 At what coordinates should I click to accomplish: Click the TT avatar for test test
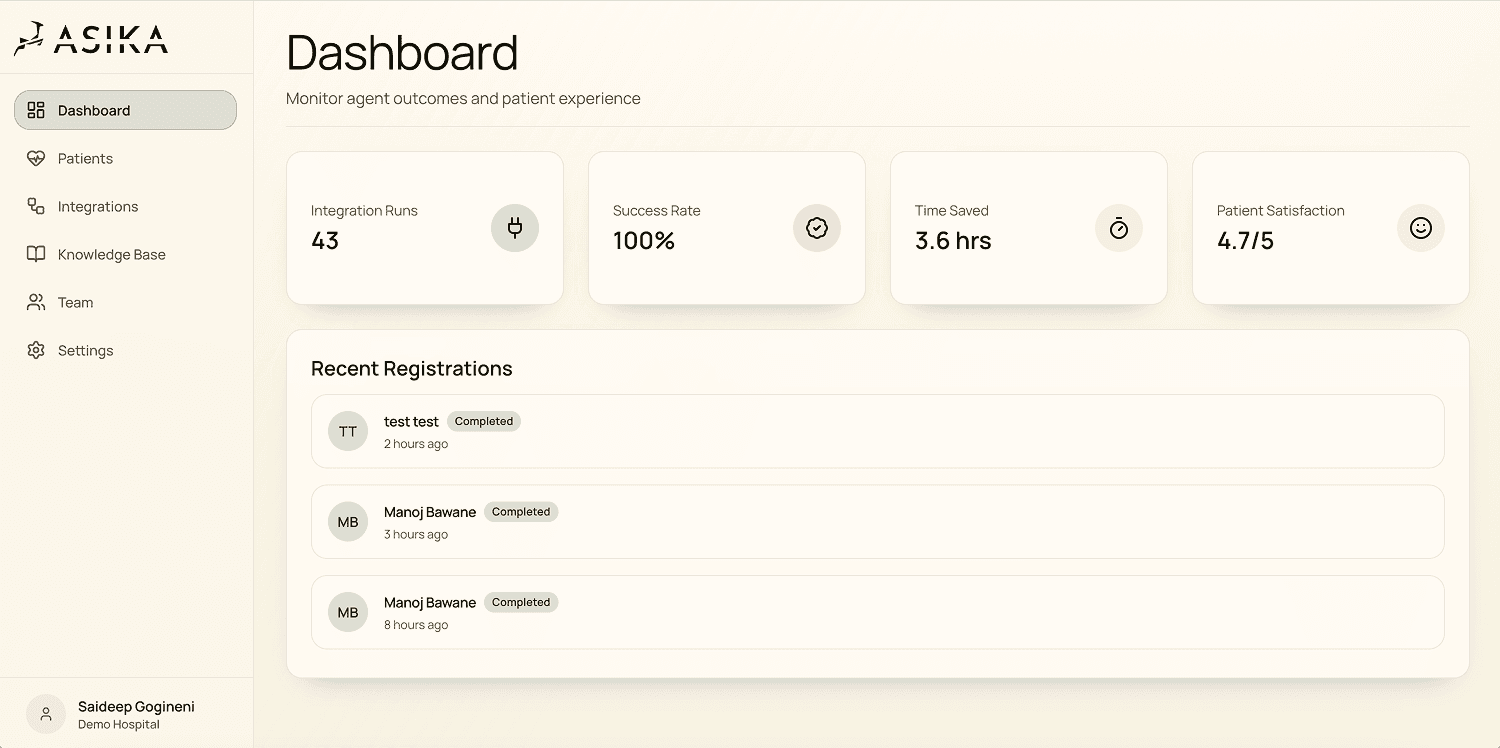[348, 431]
